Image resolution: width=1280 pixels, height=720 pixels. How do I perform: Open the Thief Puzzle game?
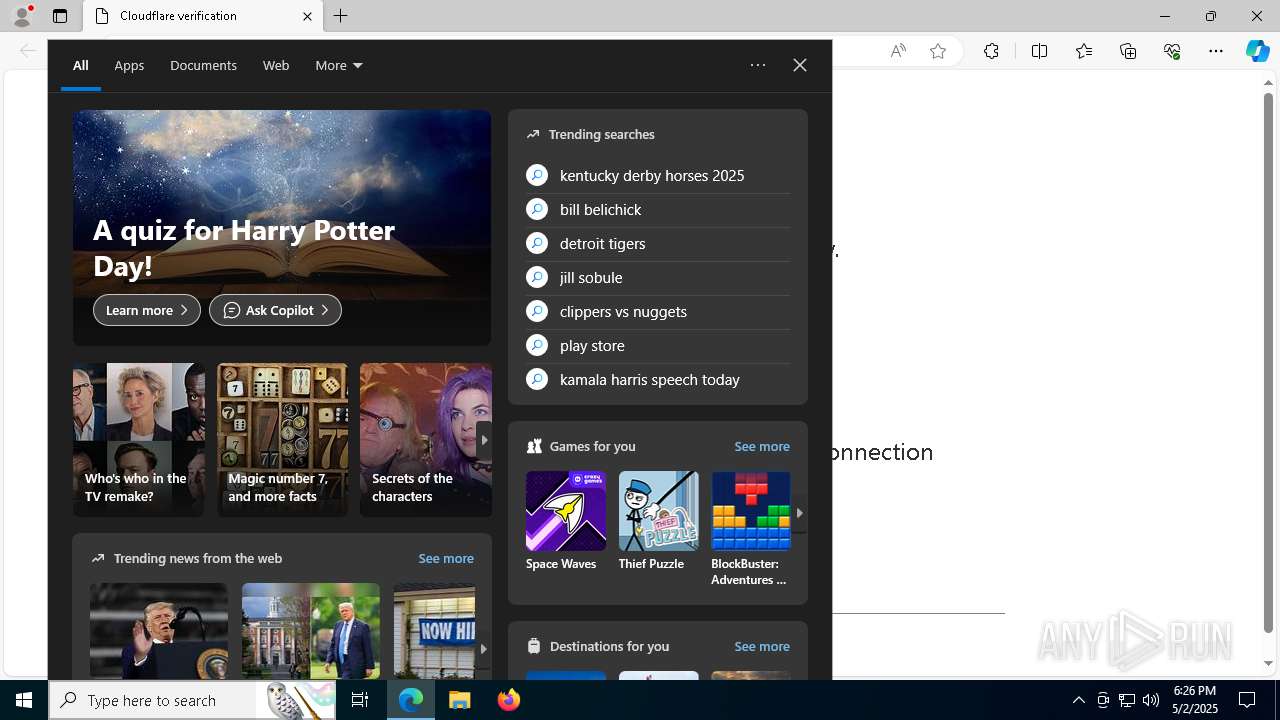pos(658,522)
